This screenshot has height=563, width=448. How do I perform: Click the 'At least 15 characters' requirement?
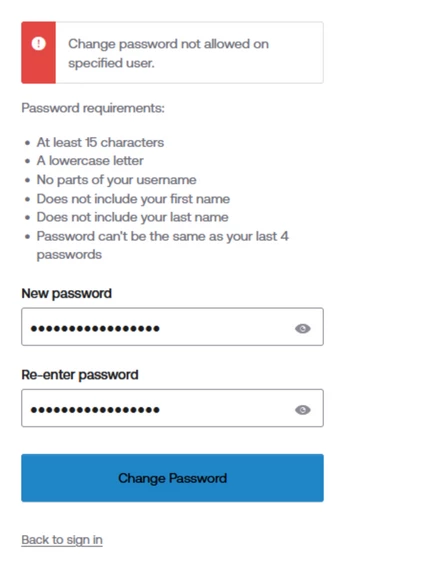pyautogui.click(x=100, y=143)
